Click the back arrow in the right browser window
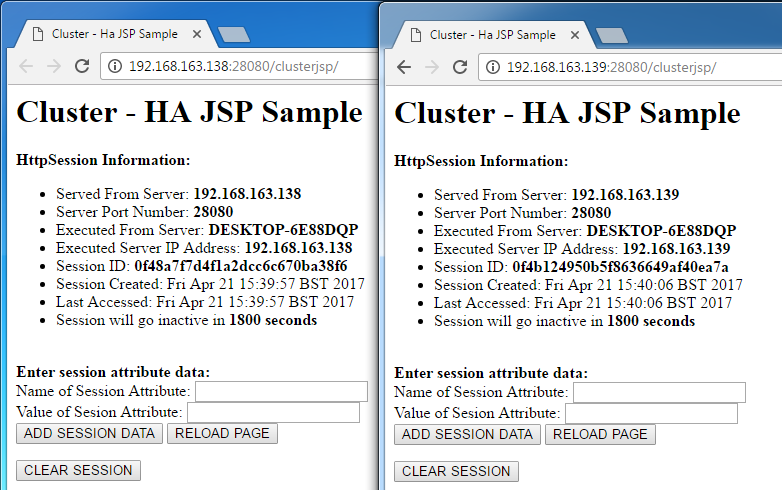Viewport: 782px width, 490px height. (x=404, y=67)
